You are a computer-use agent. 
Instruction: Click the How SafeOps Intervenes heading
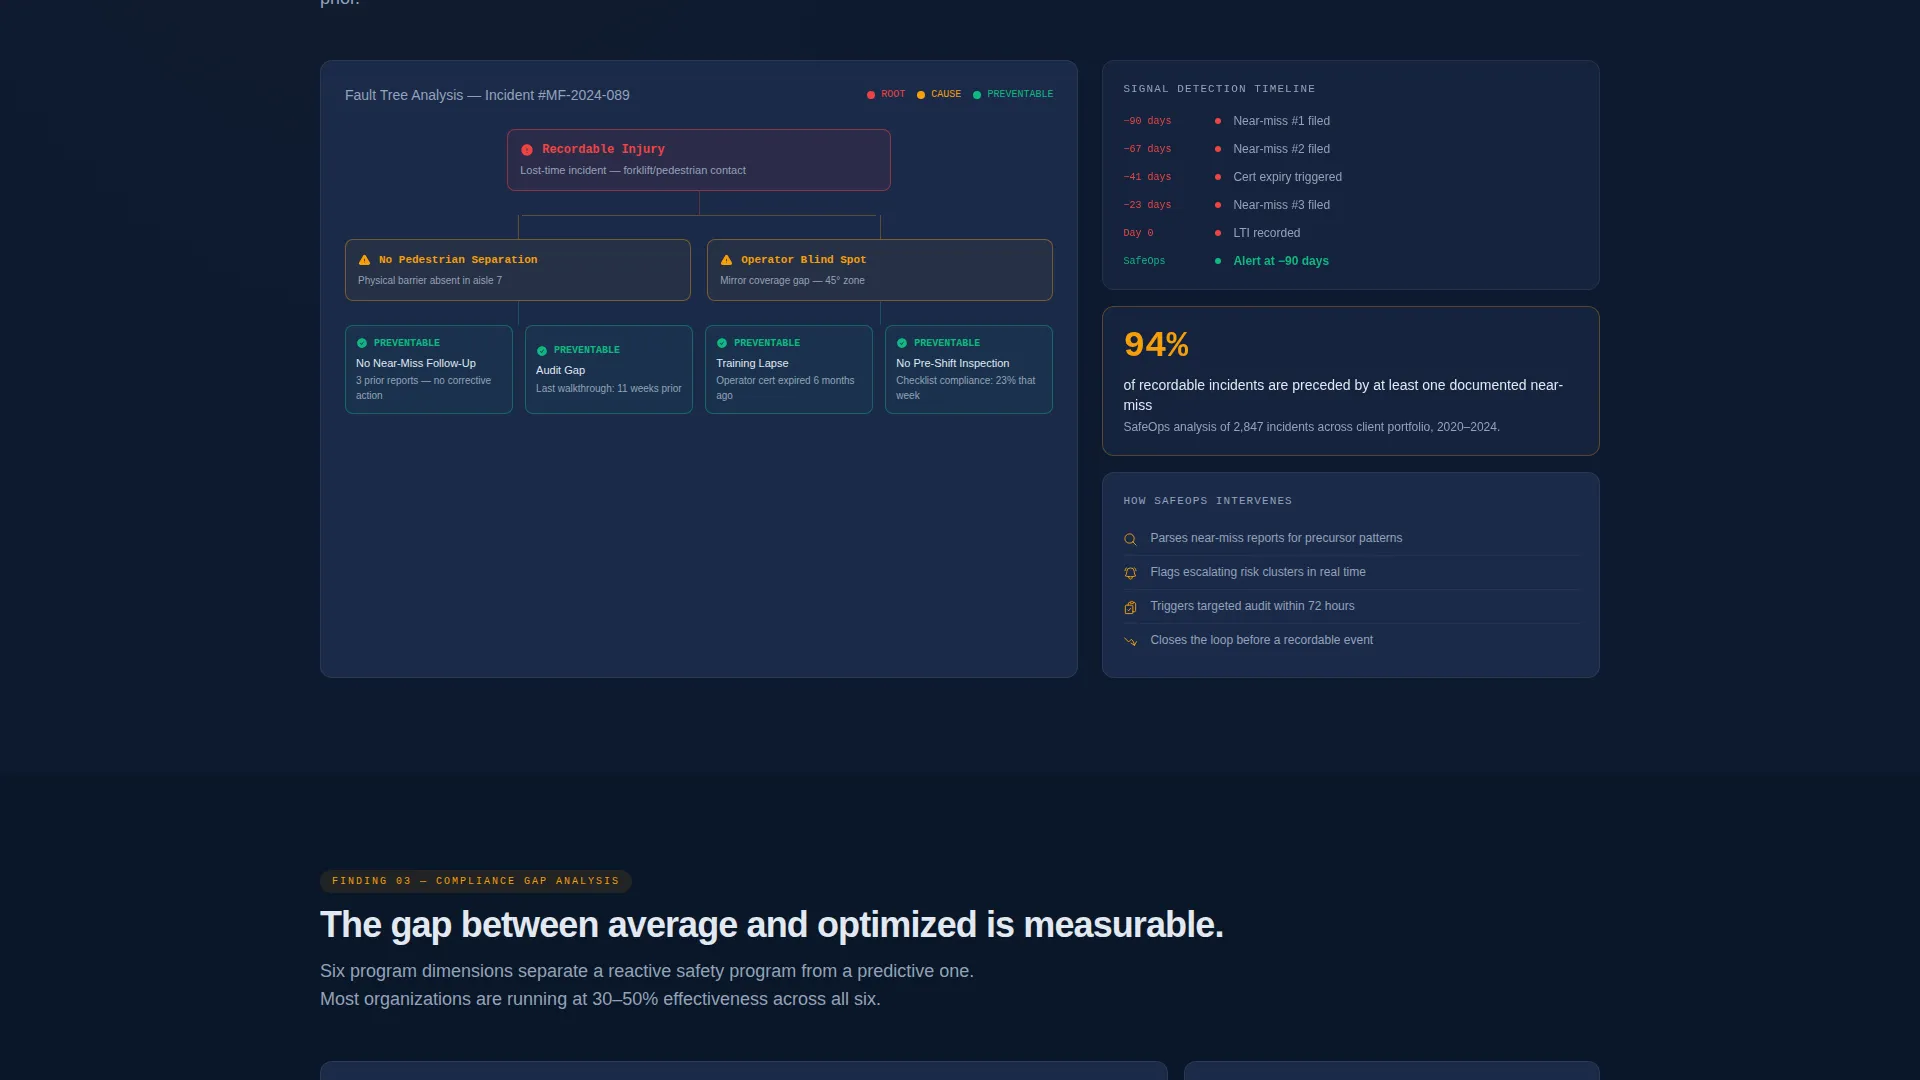(x=1207, y=501)
